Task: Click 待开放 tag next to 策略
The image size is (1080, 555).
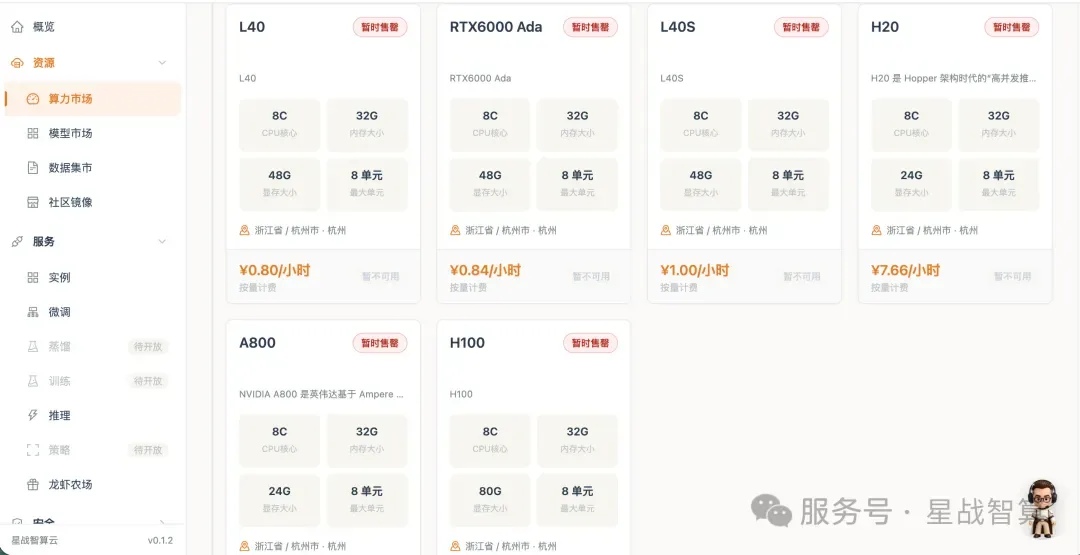Action: click(x=148, y=450)
